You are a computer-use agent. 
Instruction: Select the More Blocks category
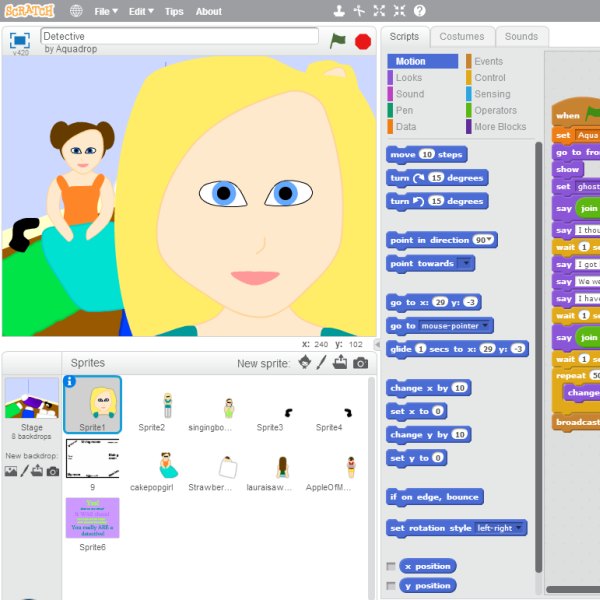(x=500, y=127)
